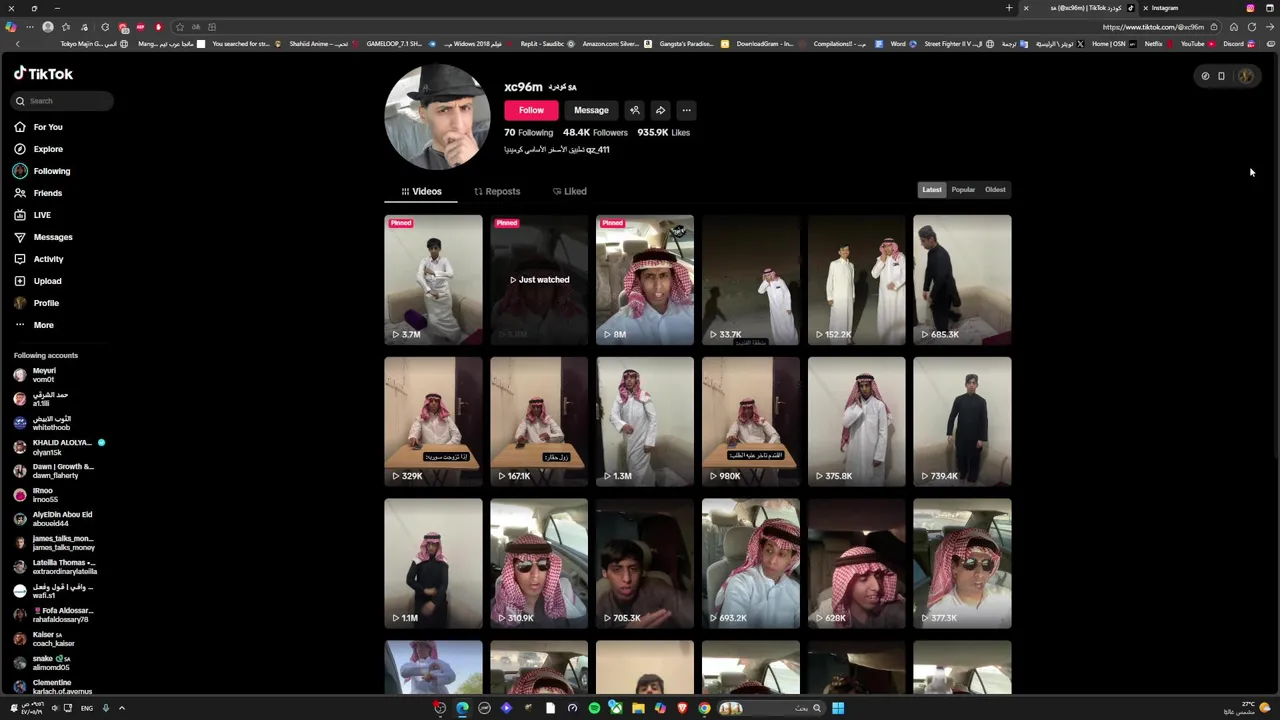Image resolution: width=1280 pixels, height=720 pixels.
Task: Open the Upload page
Action: (38, 281)
